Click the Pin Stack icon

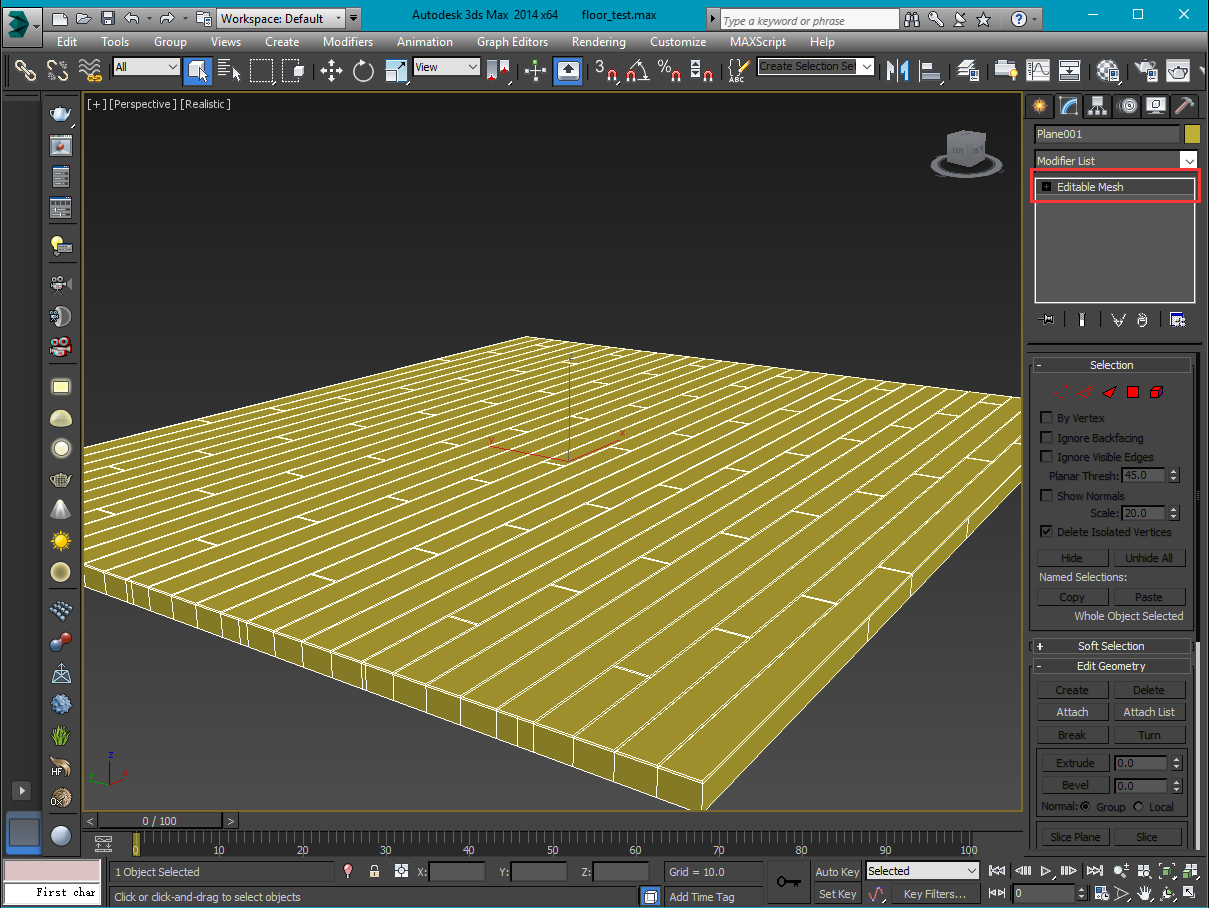point(1047,319)
